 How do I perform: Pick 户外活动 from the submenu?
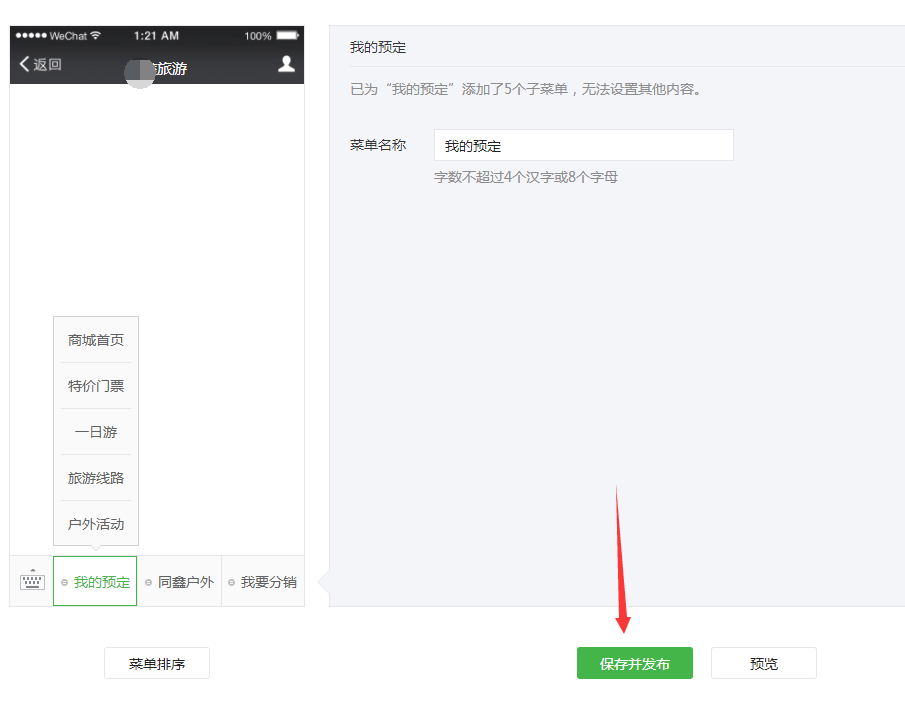tap(96, 524)
